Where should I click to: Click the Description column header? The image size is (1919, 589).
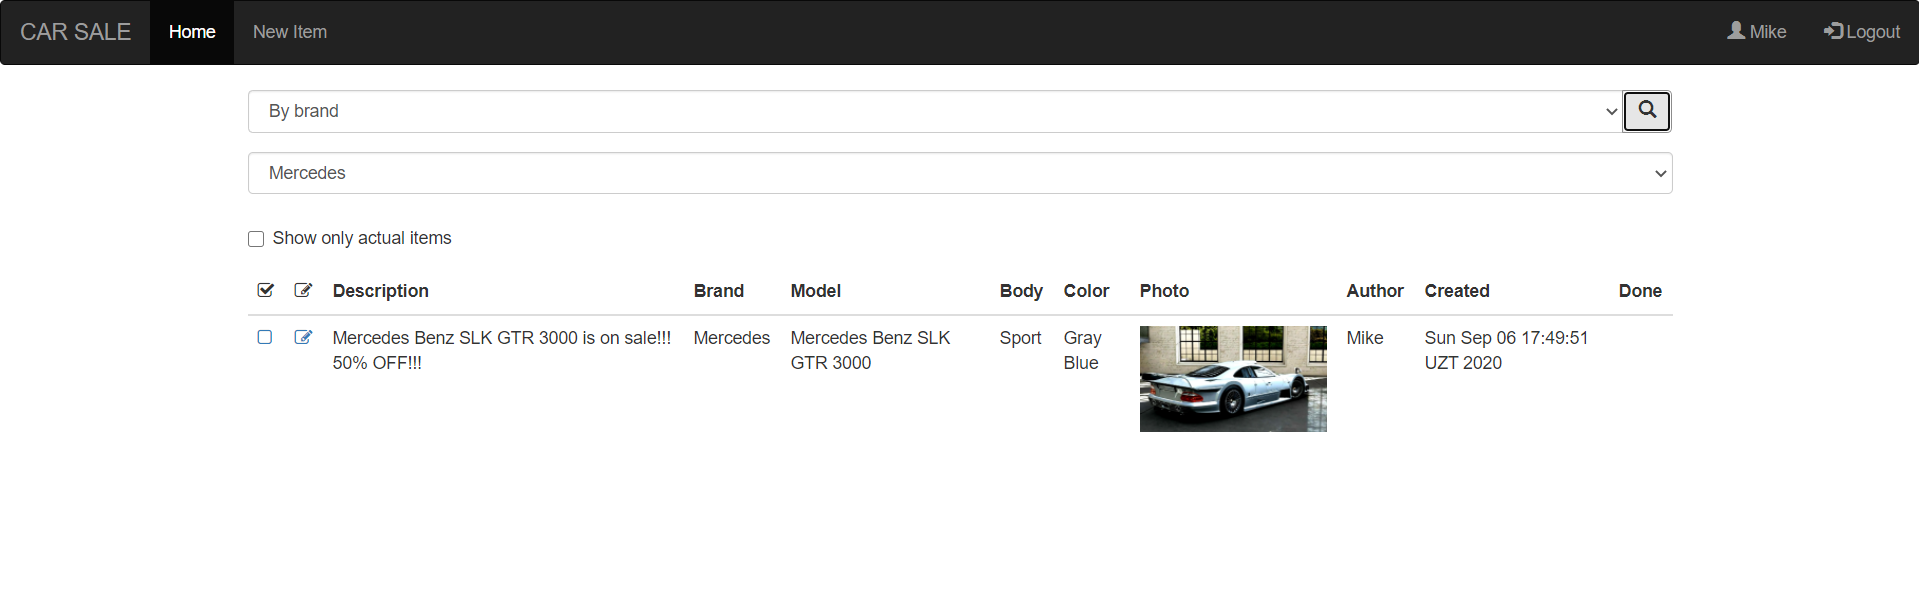[380, 291]
